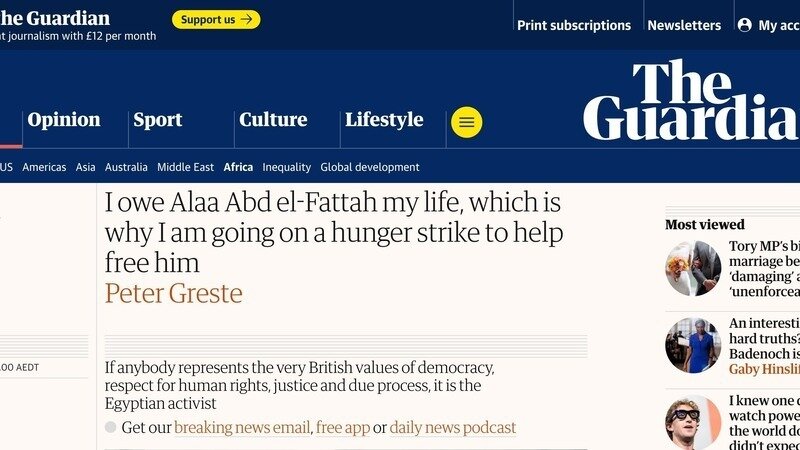Click The Guardian large logo
The height and width of the screenshot is (450, 800).
[x=690, y=100]
